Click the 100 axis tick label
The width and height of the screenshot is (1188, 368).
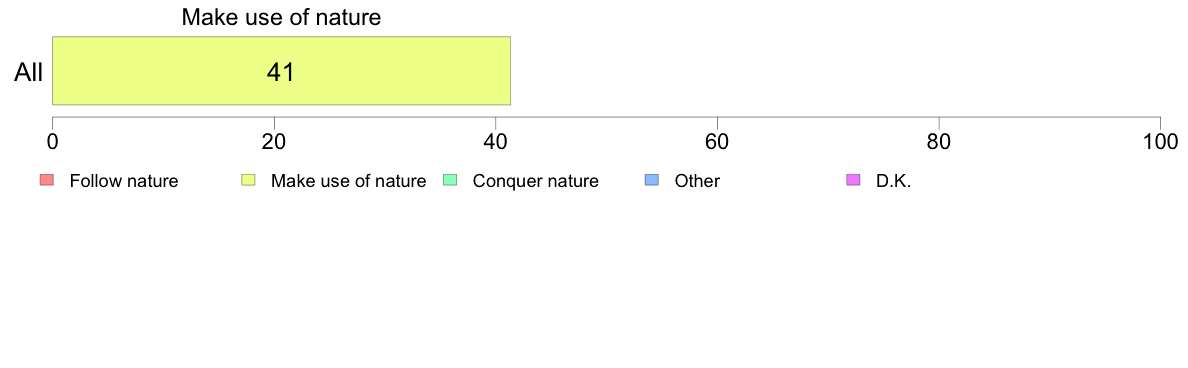pyautogui.click(x=1159, y=141)
